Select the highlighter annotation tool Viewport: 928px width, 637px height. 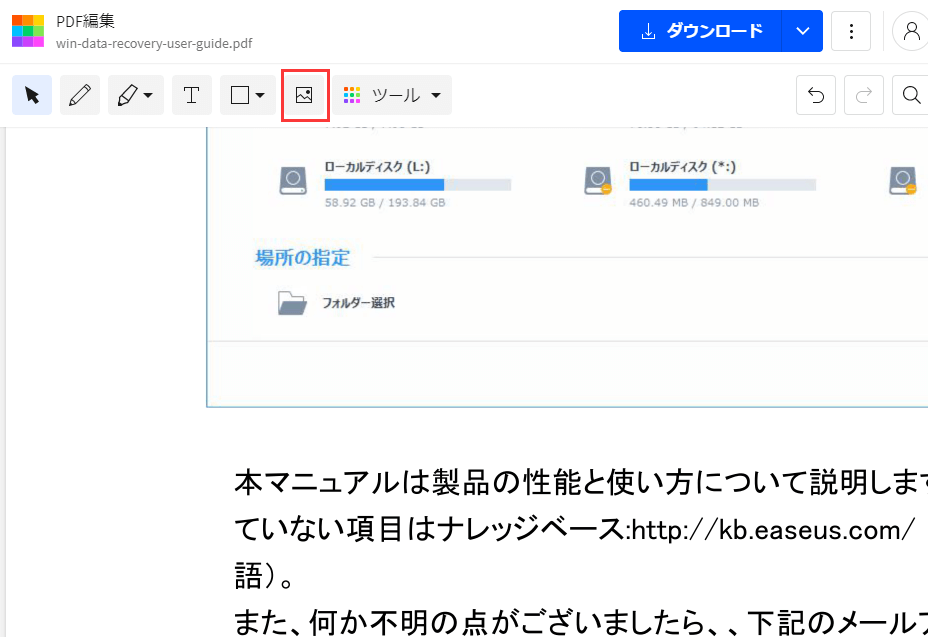click(128, 95)
